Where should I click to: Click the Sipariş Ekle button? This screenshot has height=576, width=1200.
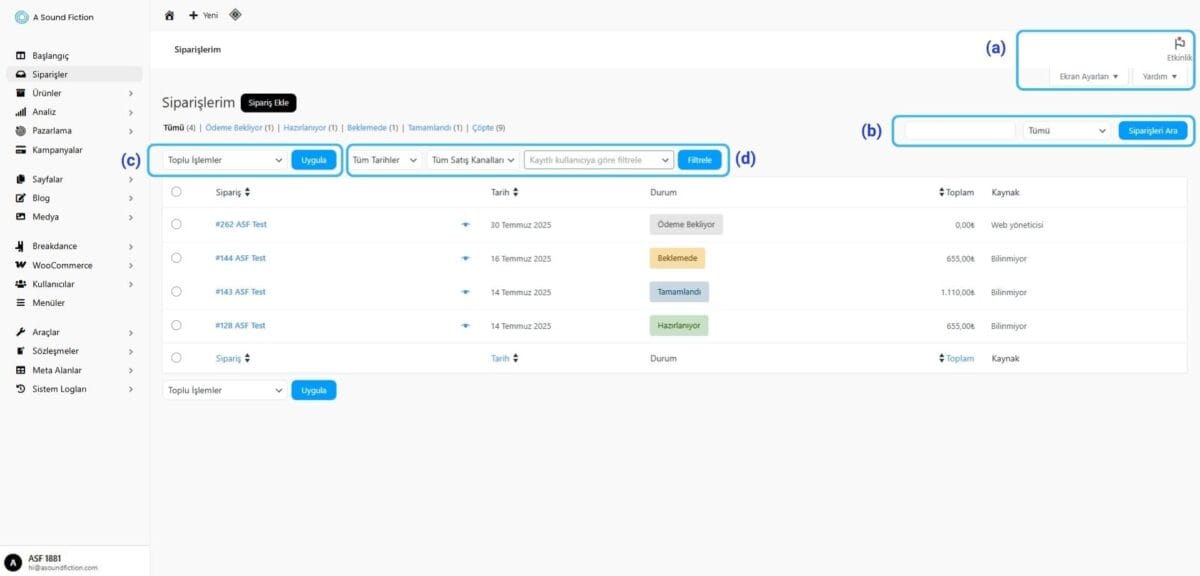point(269,103)
